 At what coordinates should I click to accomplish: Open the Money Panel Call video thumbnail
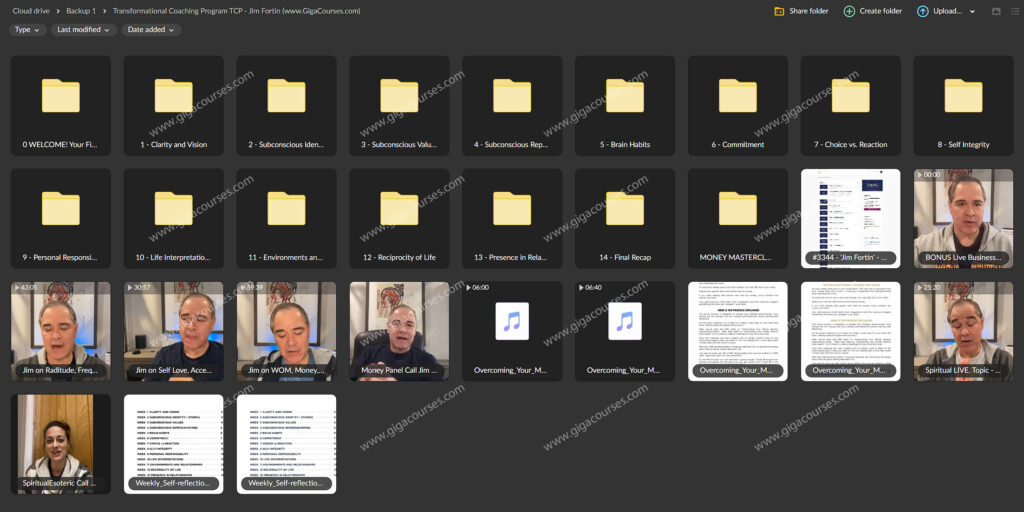tap(399, 330)
